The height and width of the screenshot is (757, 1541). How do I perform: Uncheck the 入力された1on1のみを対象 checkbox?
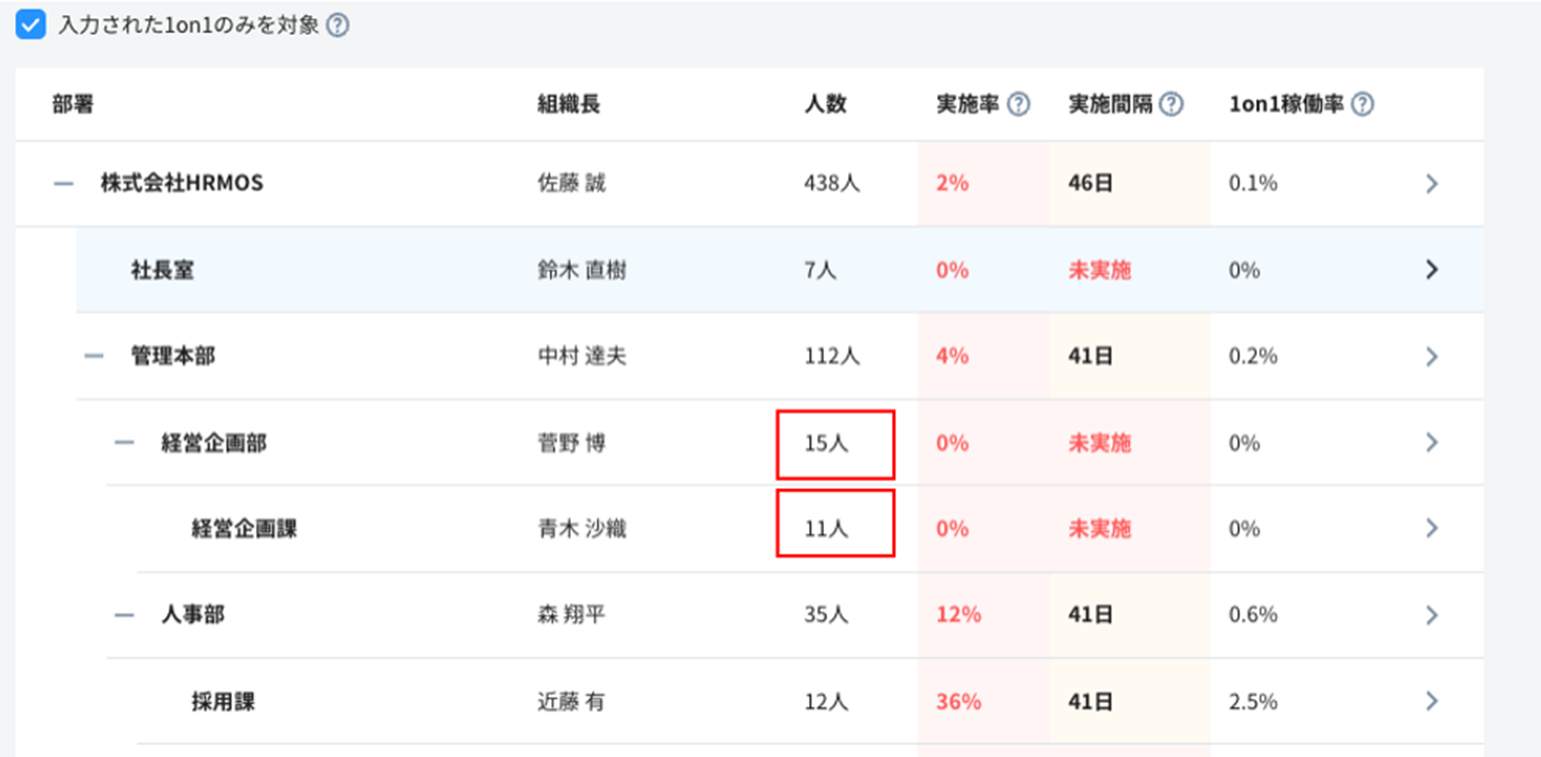click(31, 26)
